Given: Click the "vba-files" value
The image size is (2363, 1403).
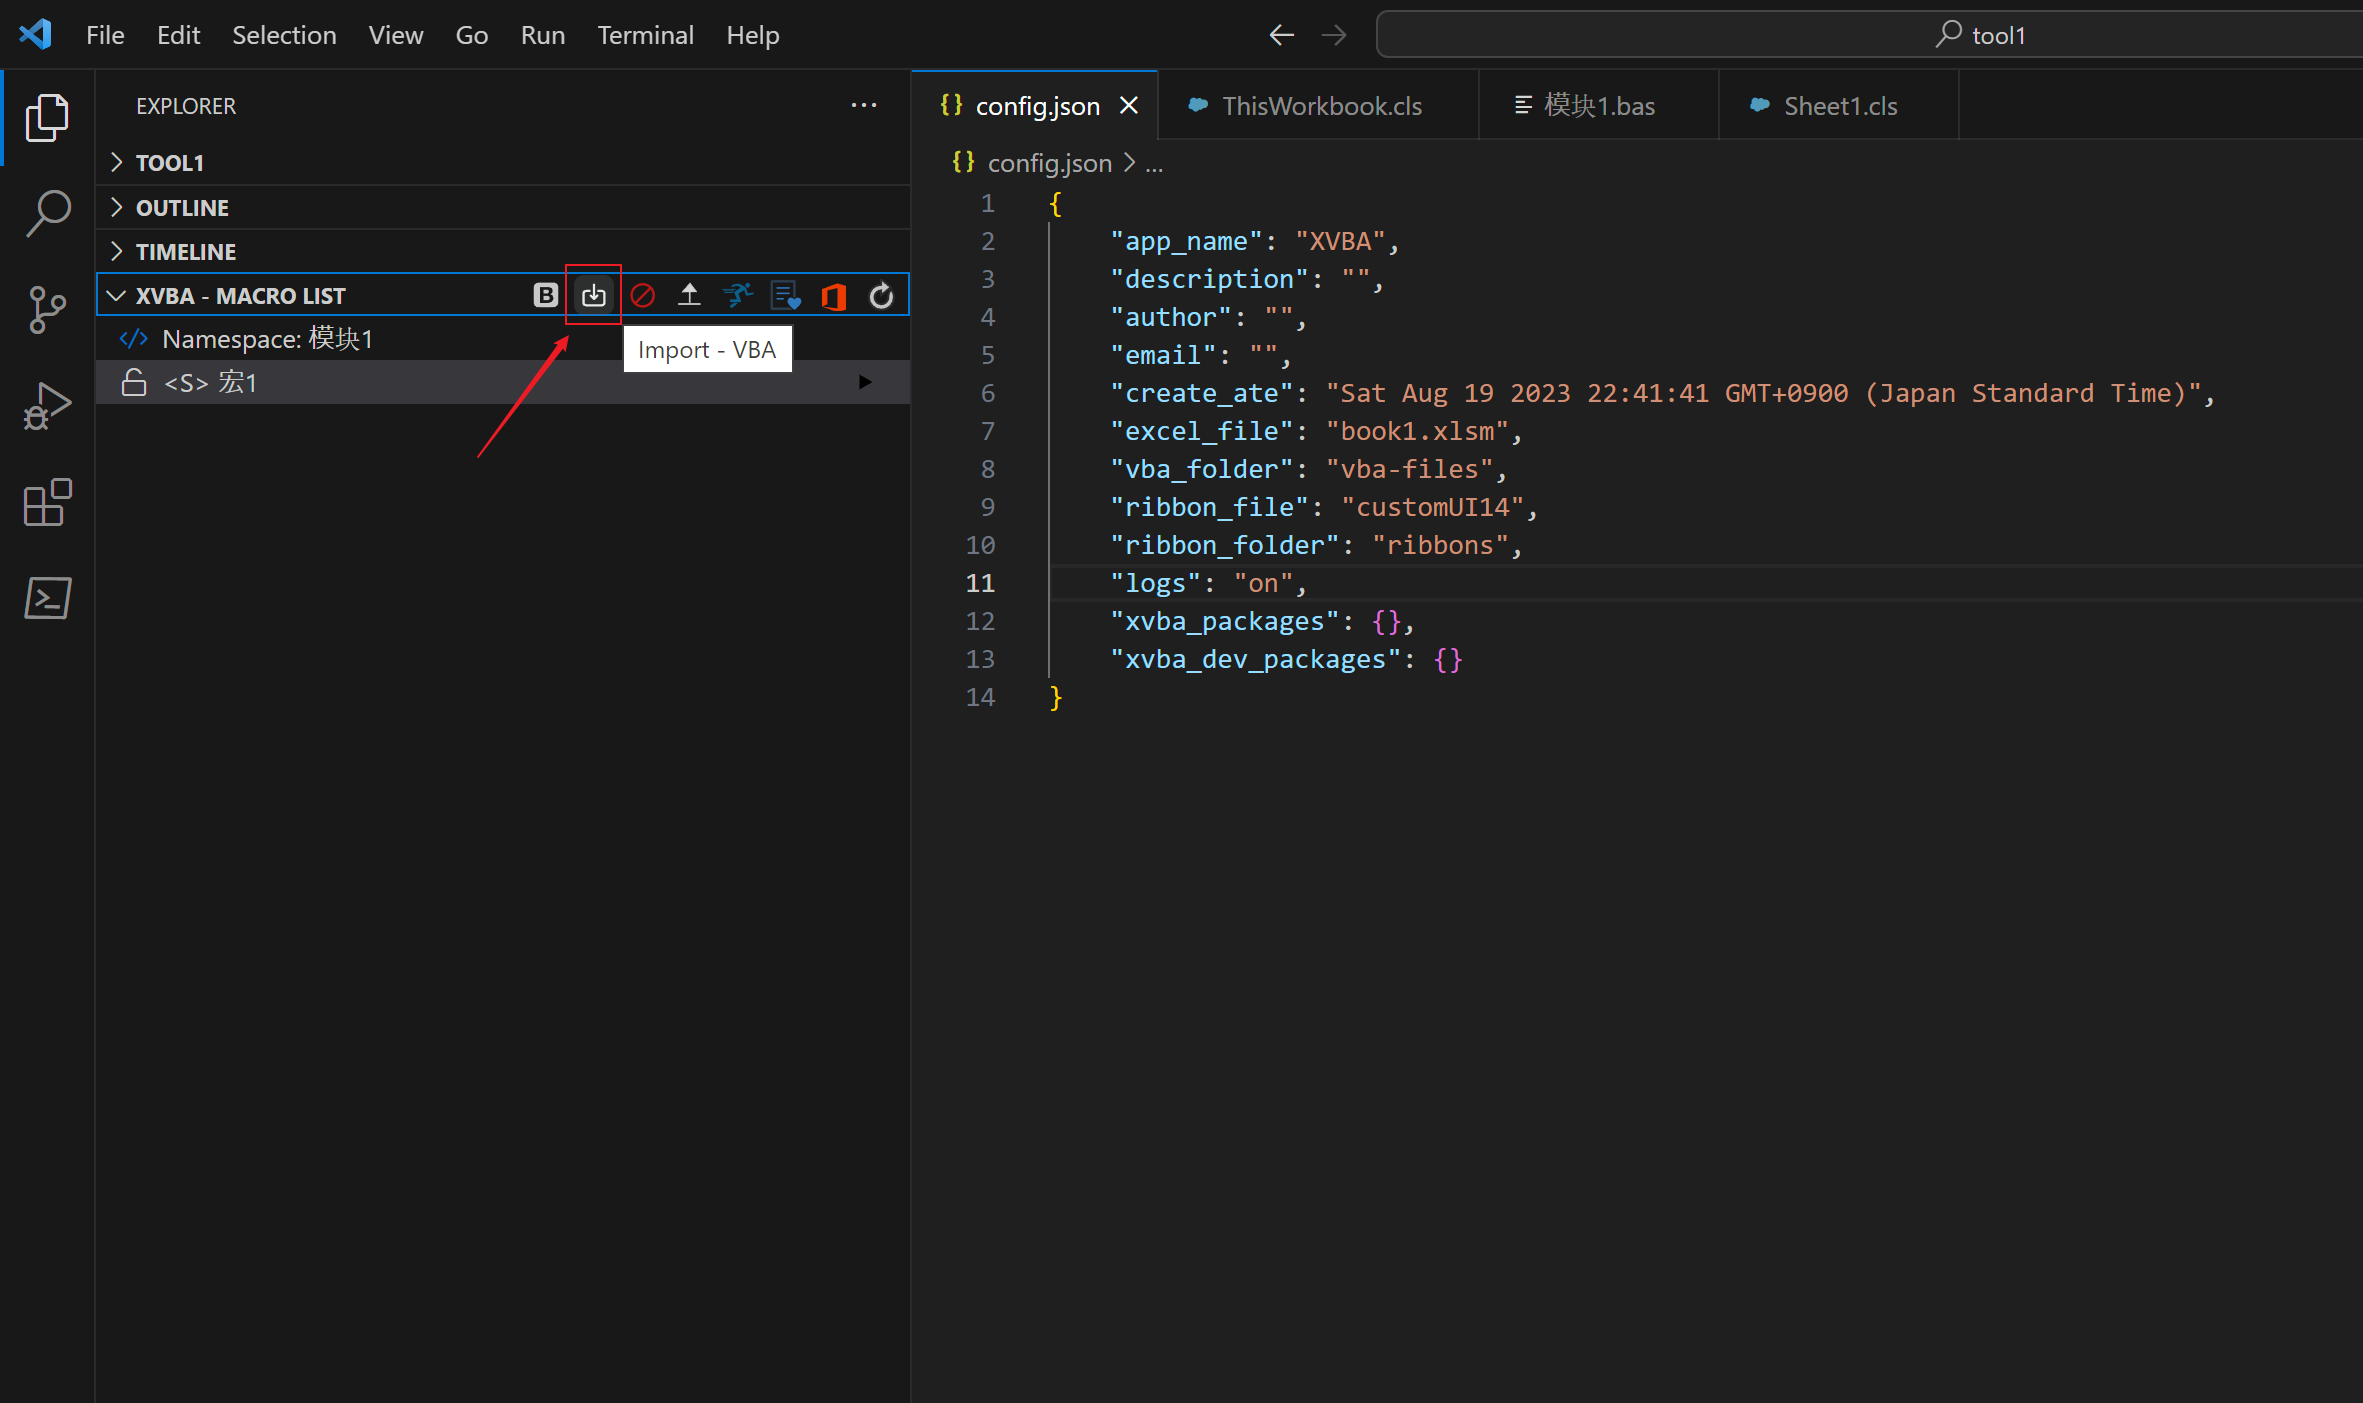Looking at the screenshot, I should [1410, 470].
